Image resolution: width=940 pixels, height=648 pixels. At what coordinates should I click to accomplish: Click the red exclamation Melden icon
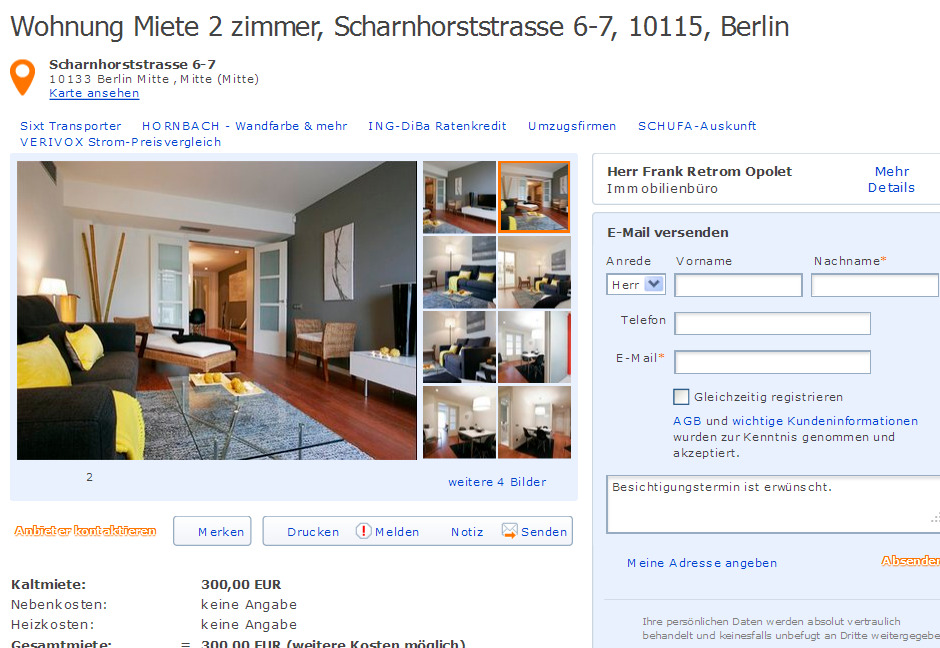pyautogui.click(x=363, y=531)
